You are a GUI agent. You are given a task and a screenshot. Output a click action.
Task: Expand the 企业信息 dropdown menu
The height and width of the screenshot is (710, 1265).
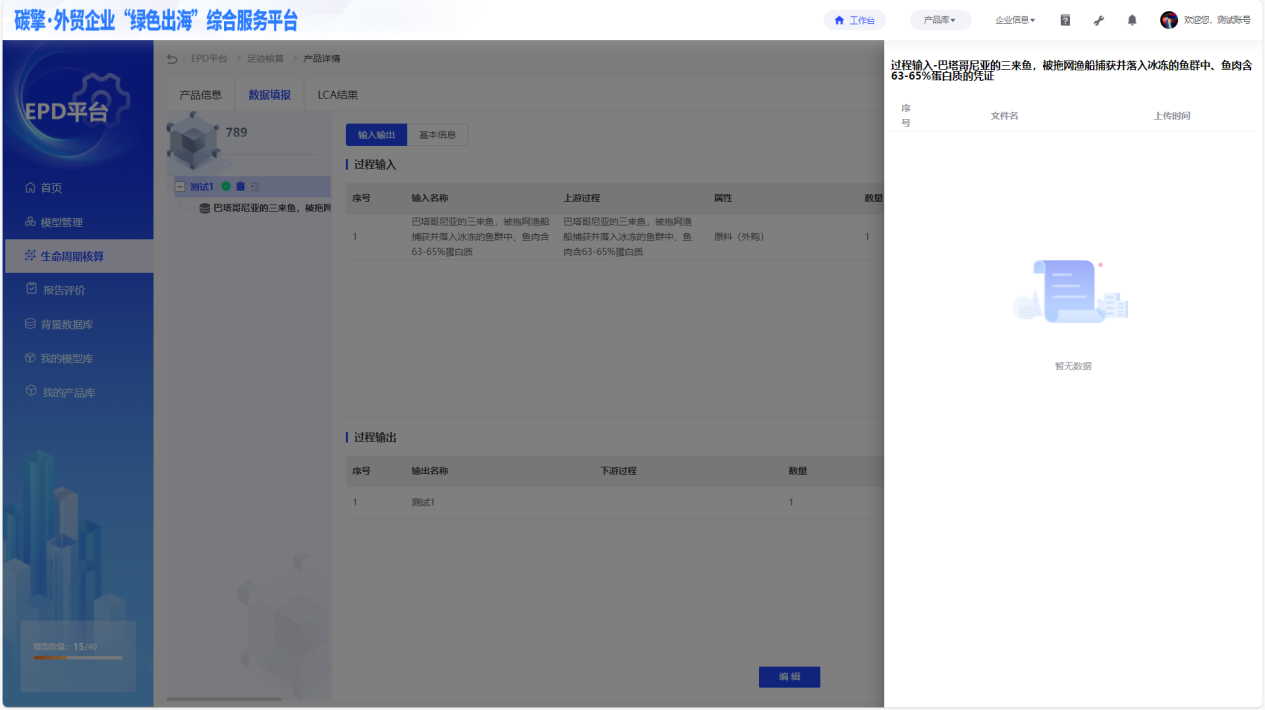coord(1014,20)
